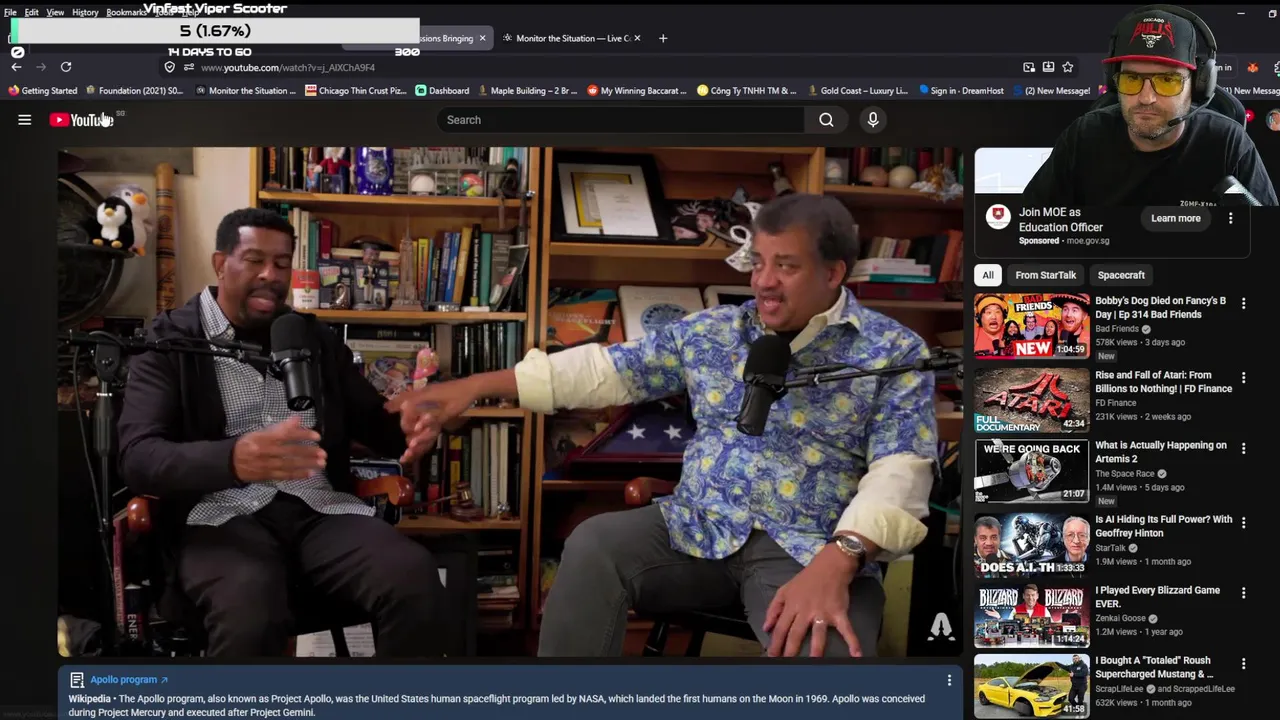
Task: Open yellow Mustang video thumbnail
Action: coord(1032,686)
